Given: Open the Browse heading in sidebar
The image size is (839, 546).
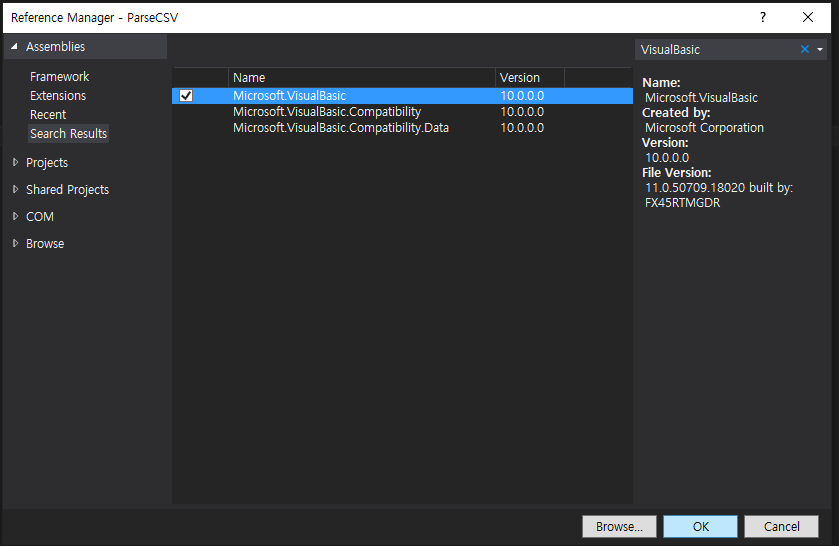Looking at the screenshot, I should pos(45,244).
